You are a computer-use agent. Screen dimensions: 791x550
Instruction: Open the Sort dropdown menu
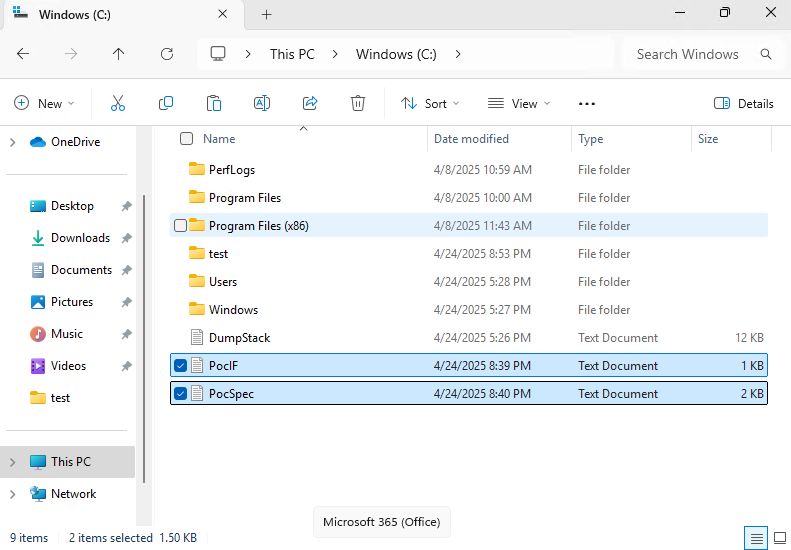pos(430,103)
